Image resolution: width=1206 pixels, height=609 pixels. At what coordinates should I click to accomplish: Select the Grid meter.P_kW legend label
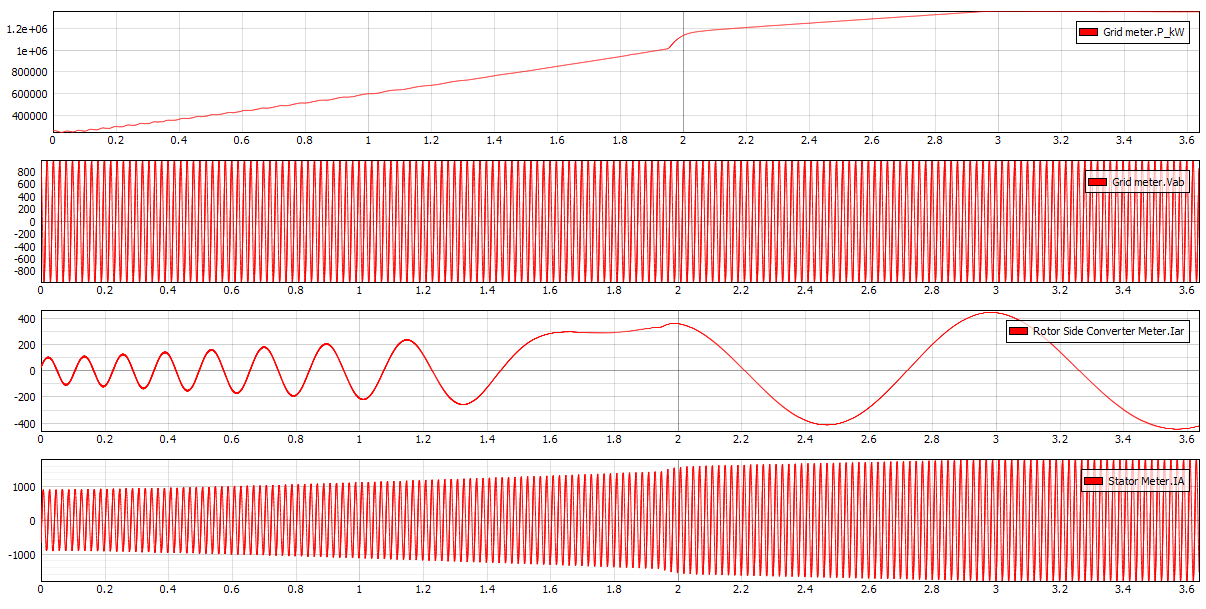click(1144, 33)
